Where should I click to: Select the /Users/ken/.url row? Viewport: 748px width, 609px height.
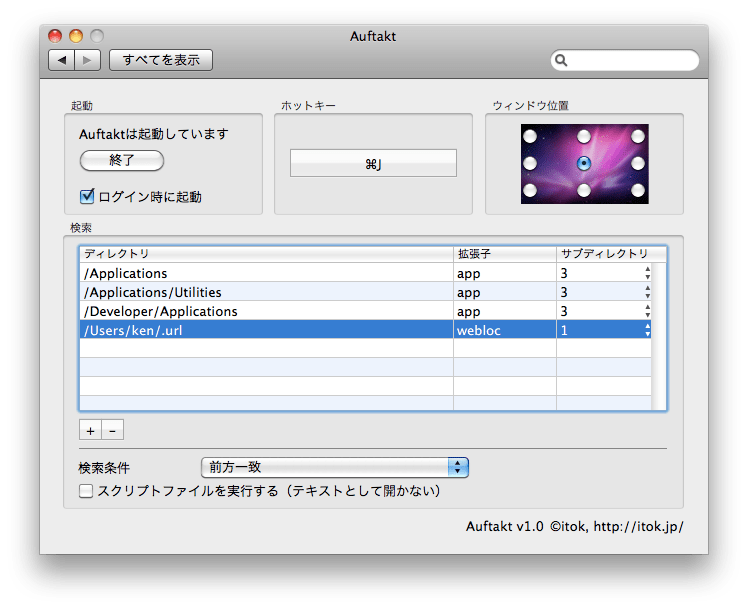click(x=365, y=330)
